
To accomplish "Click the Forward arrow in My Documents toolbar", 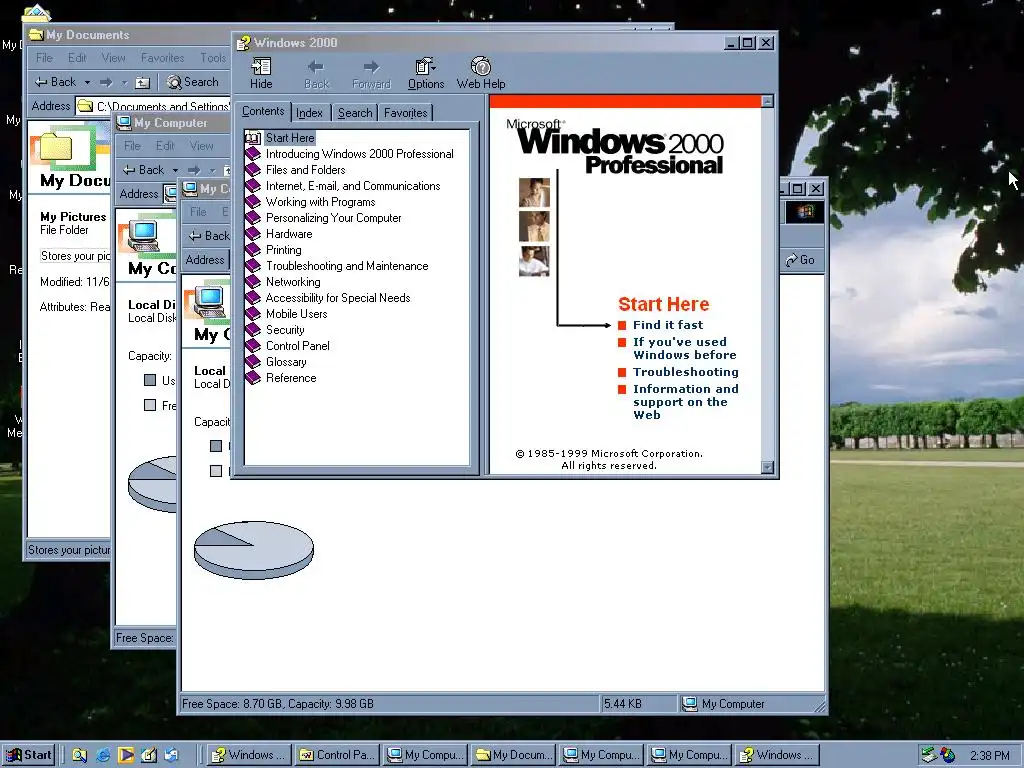I will pyautogui.click(x=106, y=82).
